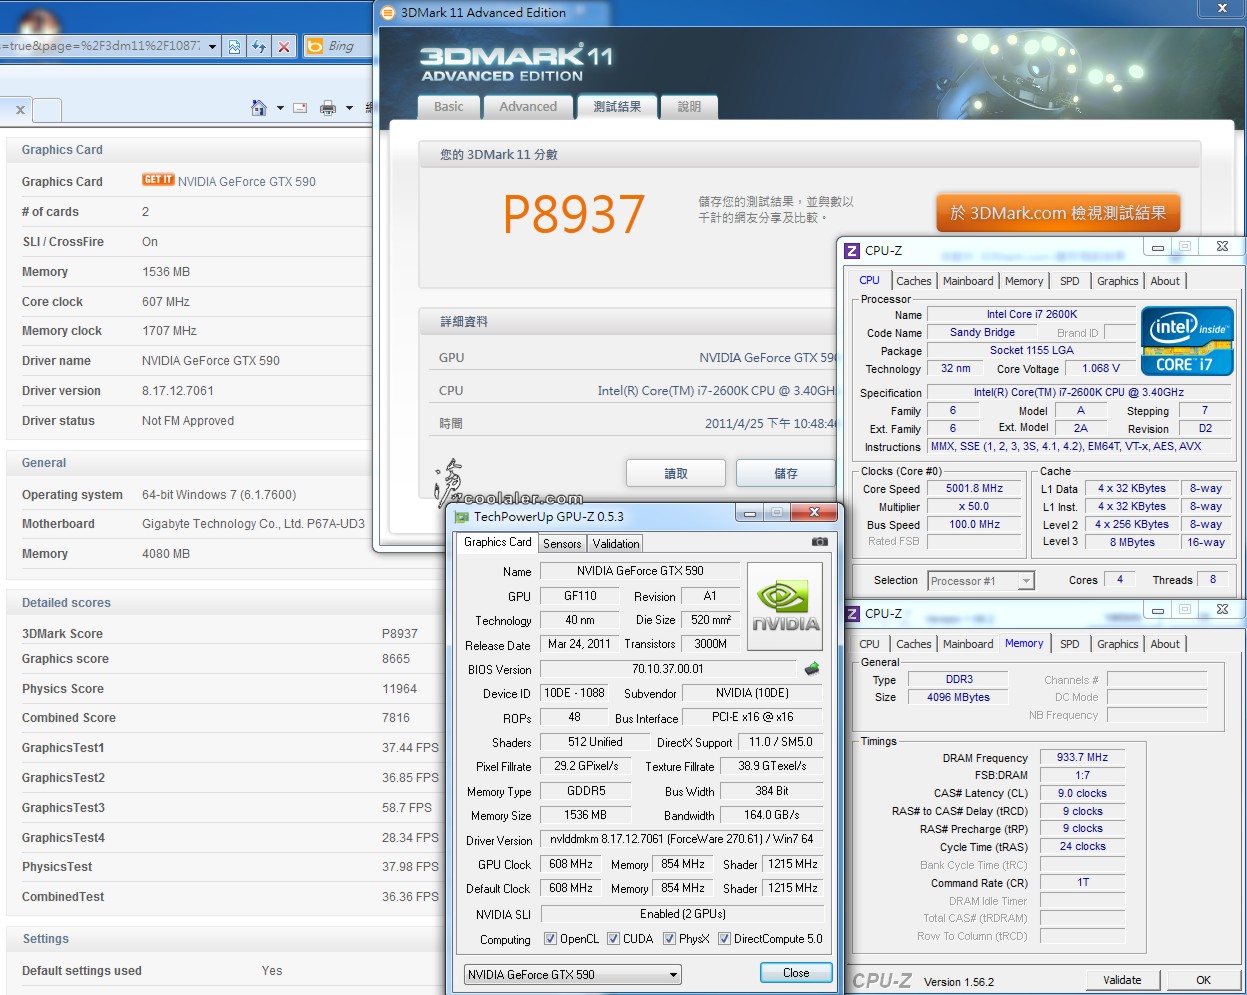Click the red stop loading icon

coord(284,46)
